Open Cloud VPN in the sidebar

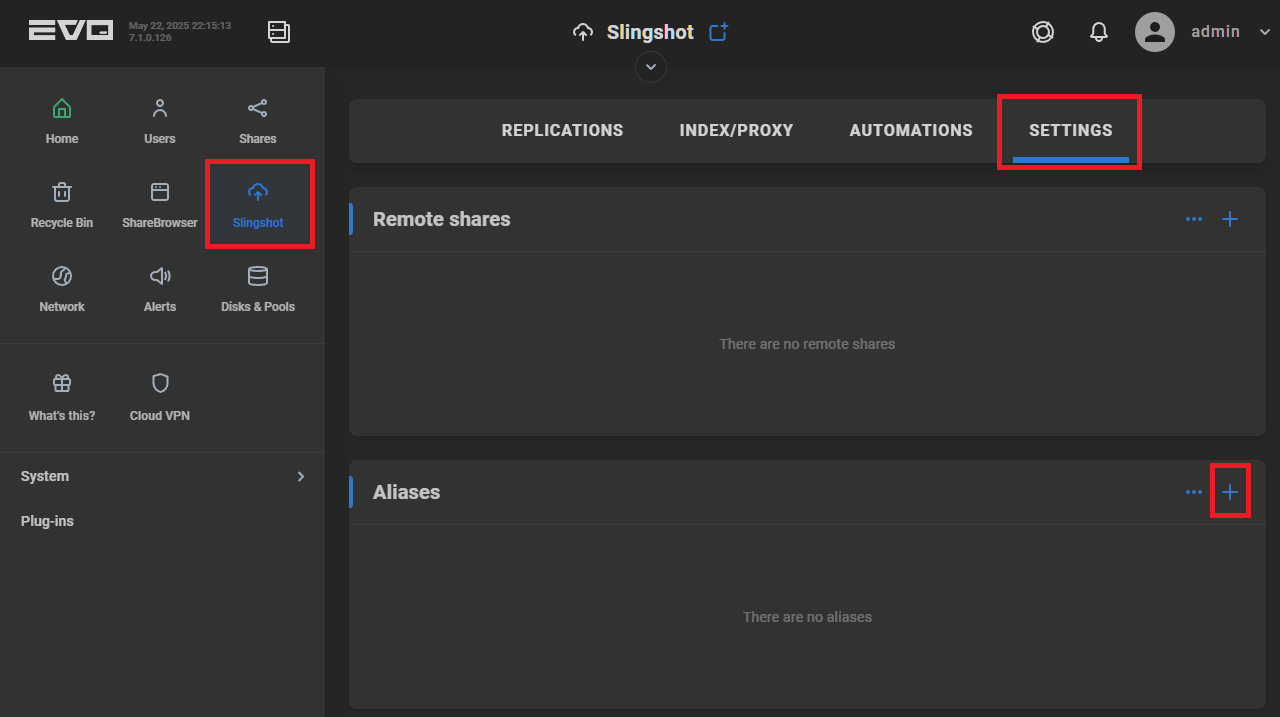[160, 397]
